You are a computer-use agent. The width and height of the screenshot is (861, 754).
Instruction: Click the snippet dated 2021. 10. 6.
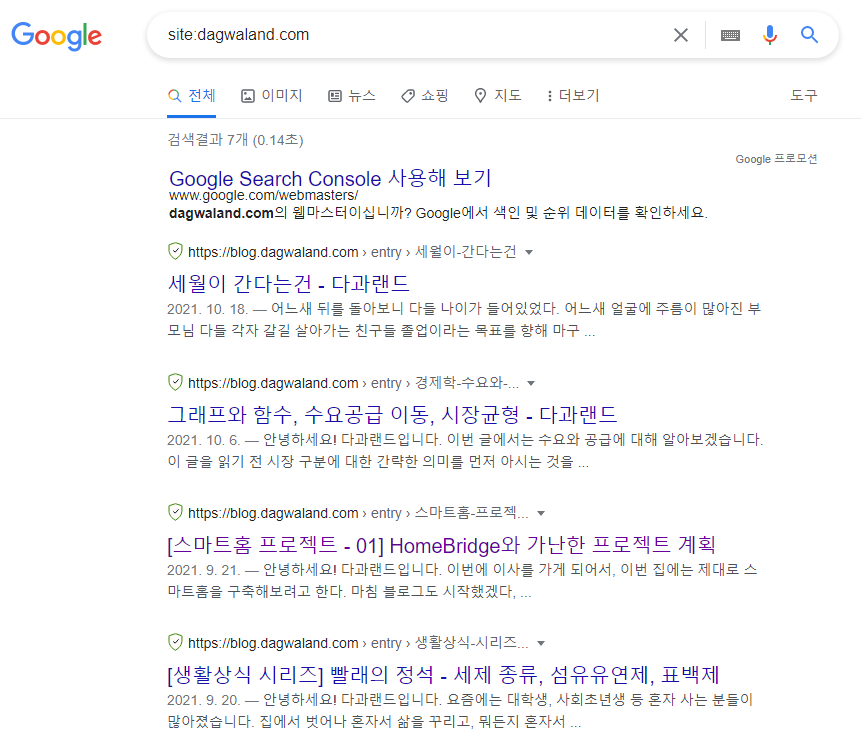coord(465,450)
